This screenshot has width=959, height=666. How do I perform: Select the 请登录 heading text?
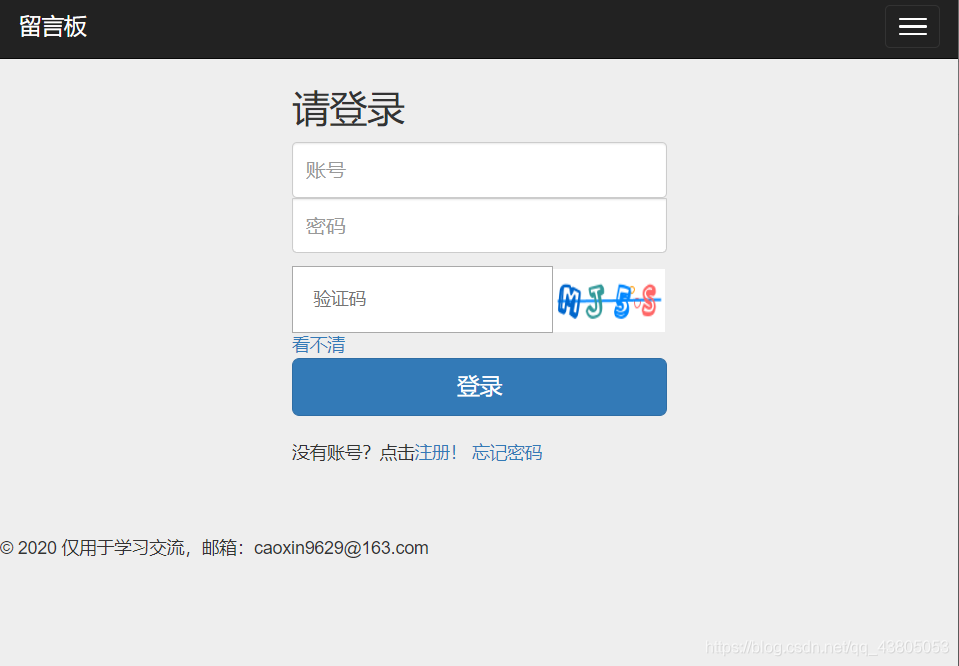349,109
